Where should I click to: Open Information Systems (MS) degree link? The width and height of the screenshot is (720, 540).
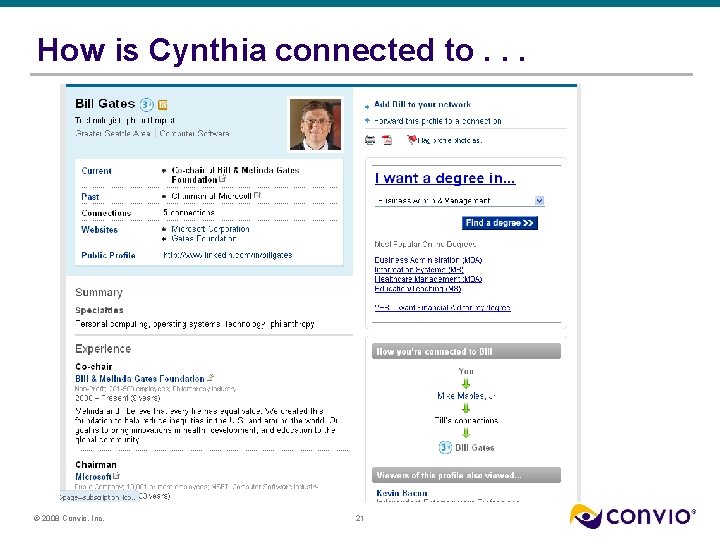point(419,270)
